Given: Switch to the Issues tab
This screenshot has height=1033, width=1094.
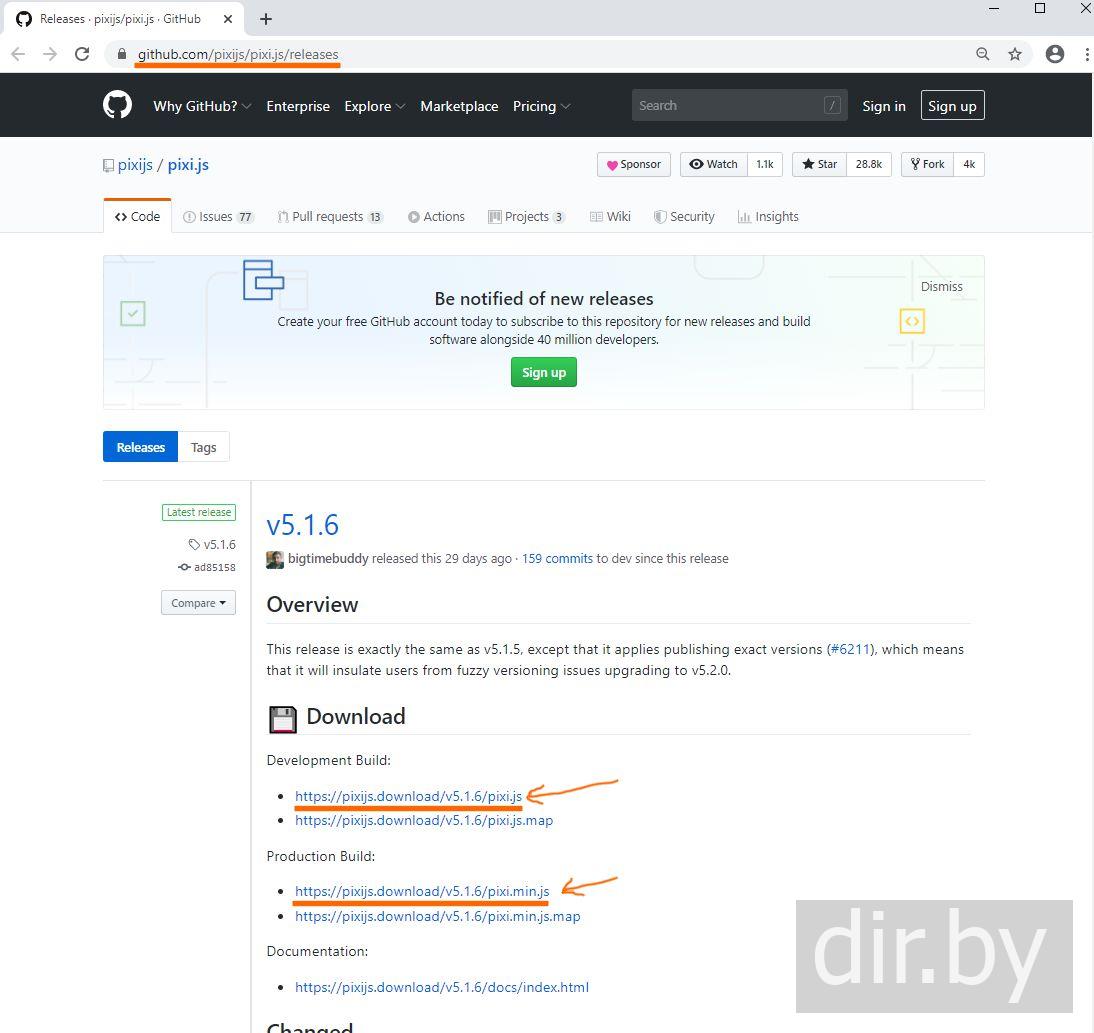Looking at the screenshot, I should (x=218, y=216).
